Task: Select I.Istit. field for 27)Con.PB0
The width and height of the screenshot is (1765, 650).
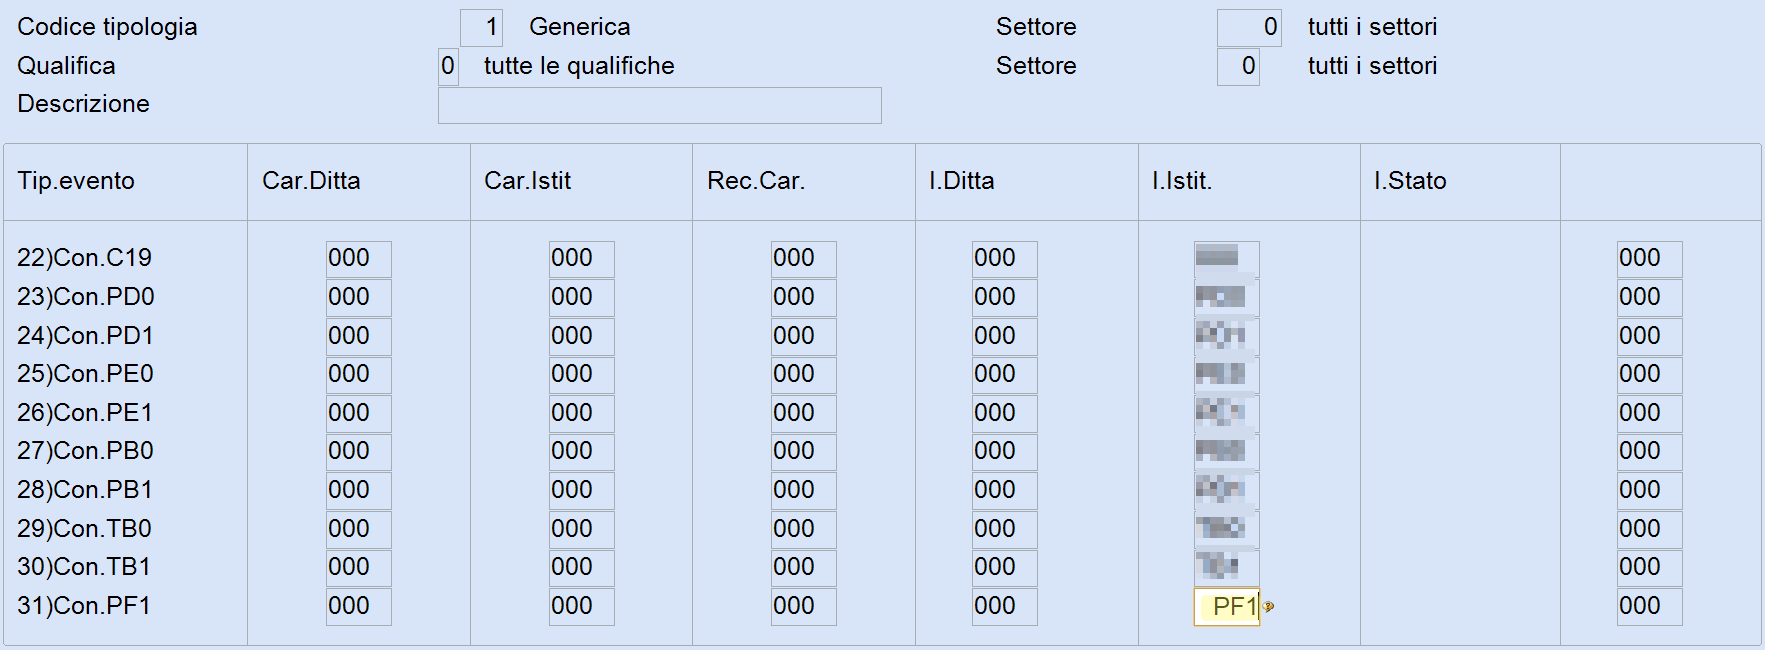Action: point(1227,451)
